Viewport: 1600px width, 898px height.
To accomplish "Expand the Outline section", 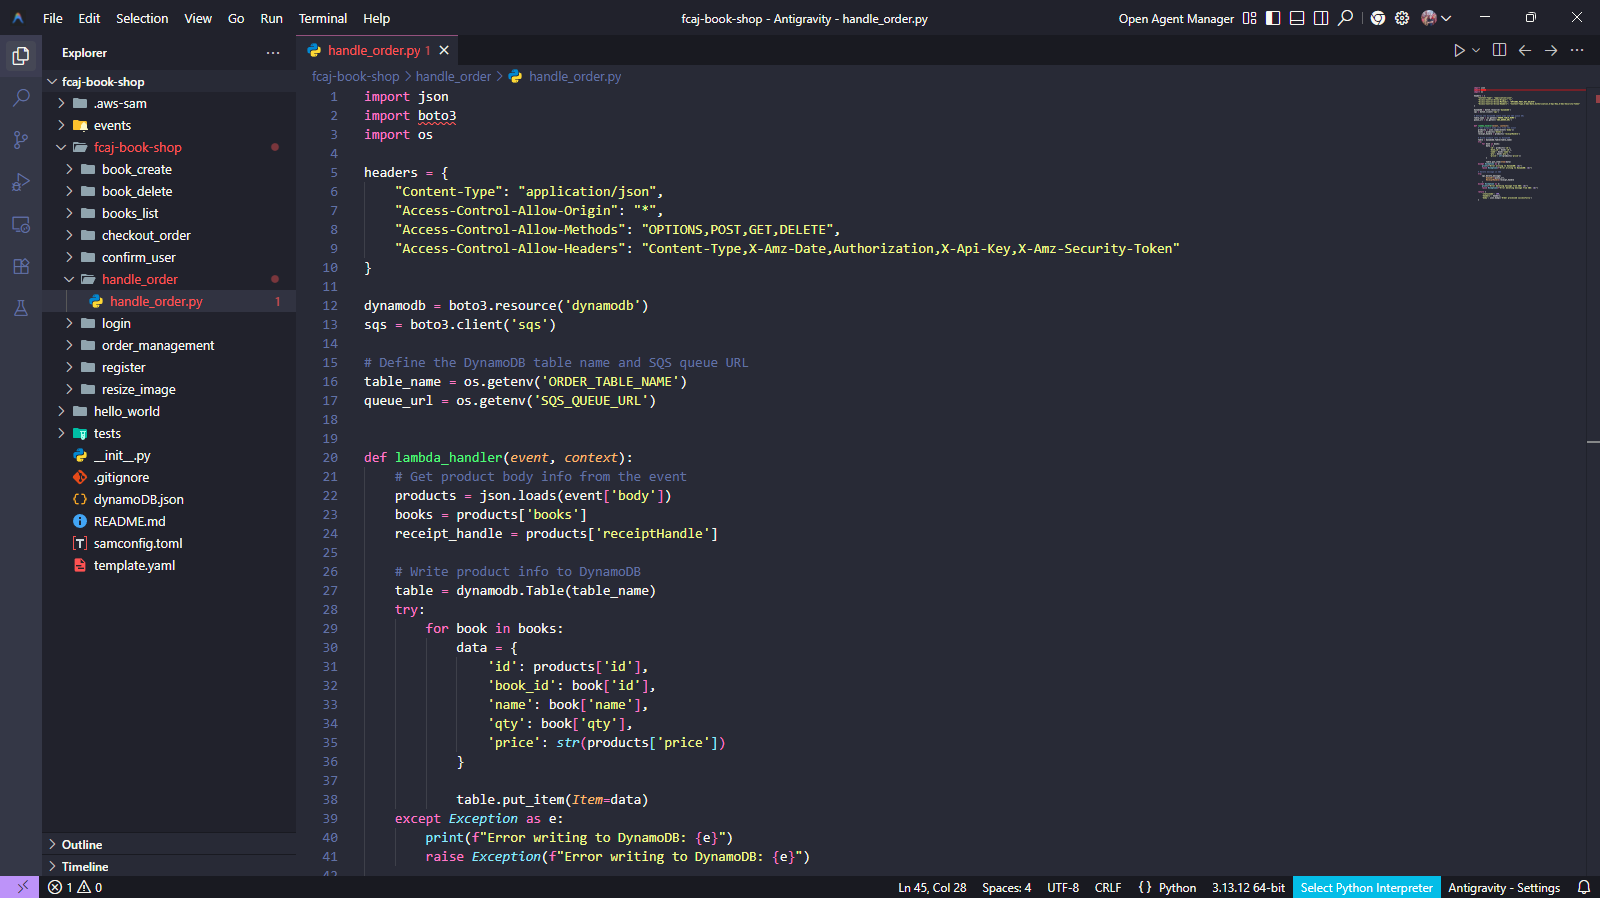I will pyautogui.click(x=169, y=845).
